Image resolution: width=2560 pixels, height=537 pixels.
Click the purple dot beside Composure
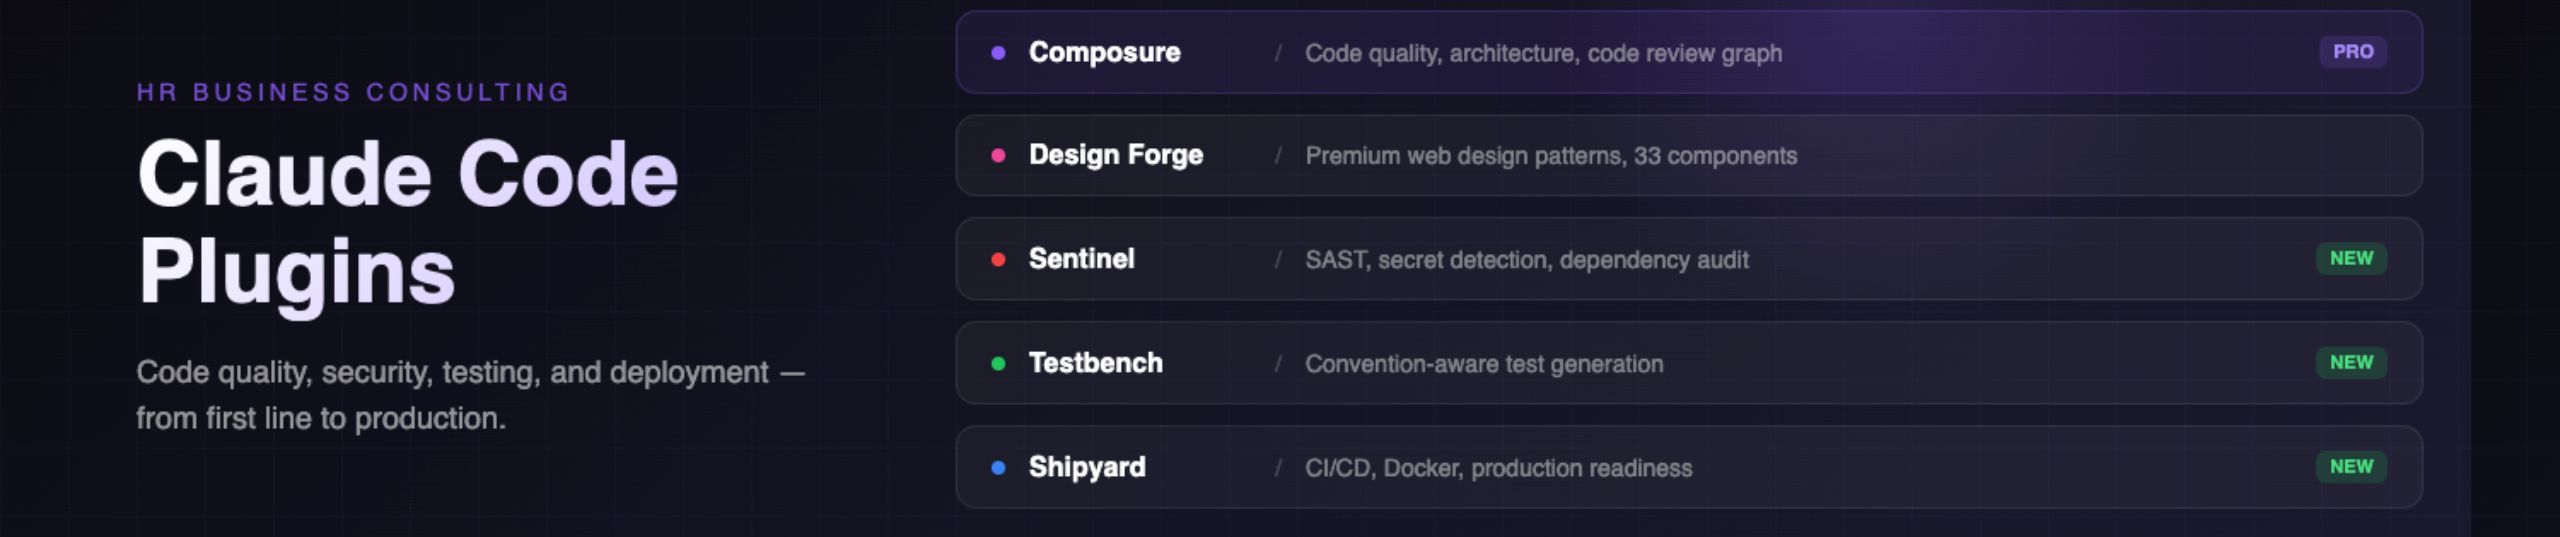point(998,53)
